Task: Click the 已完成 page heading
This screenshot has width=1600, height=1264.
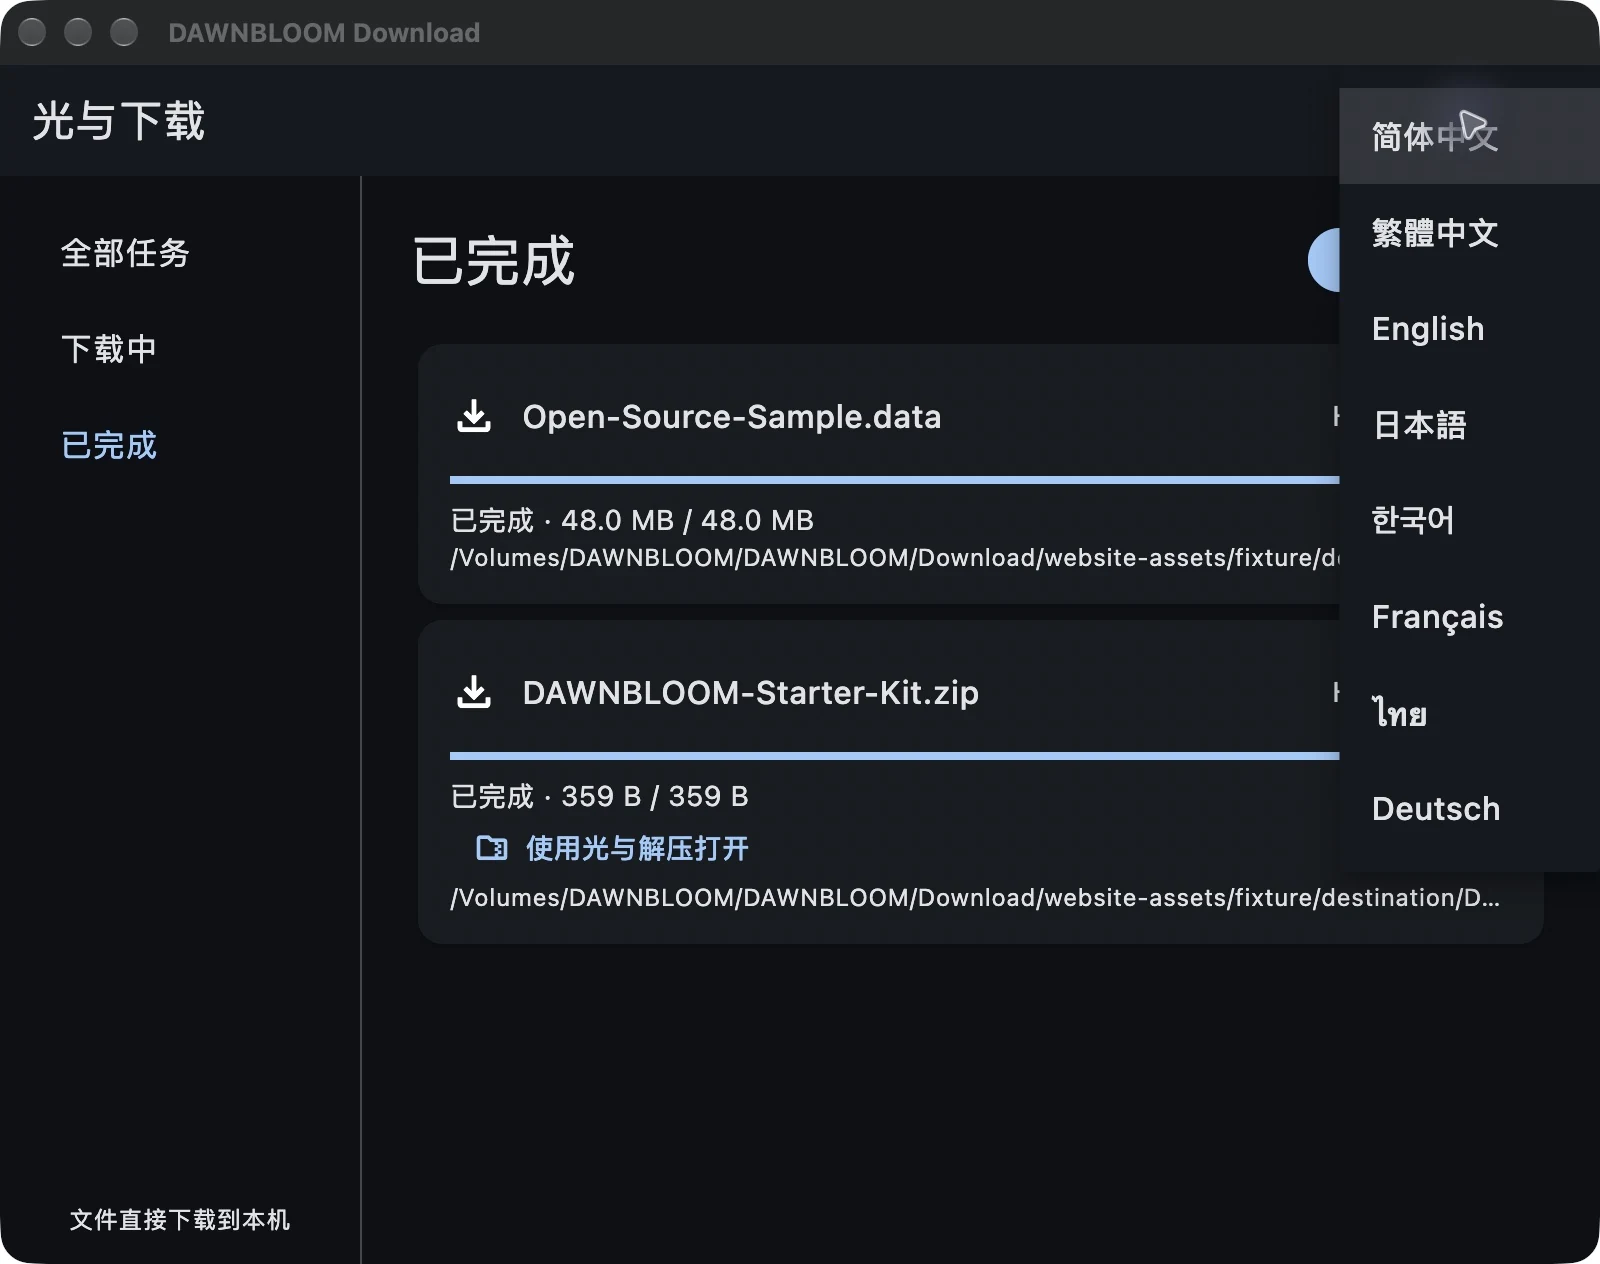Action: click(x=494, y=260)
